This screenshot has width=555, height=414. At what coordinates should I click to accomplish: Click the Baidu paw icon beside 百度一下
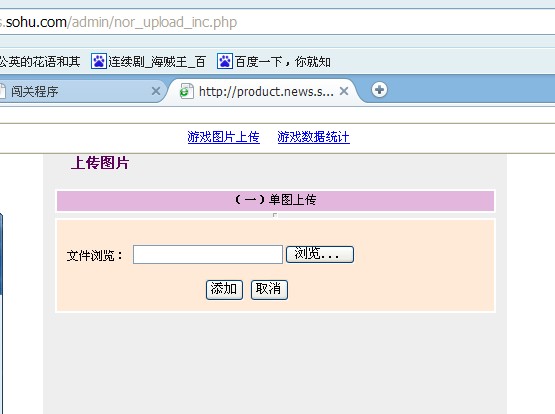[225, 62]
